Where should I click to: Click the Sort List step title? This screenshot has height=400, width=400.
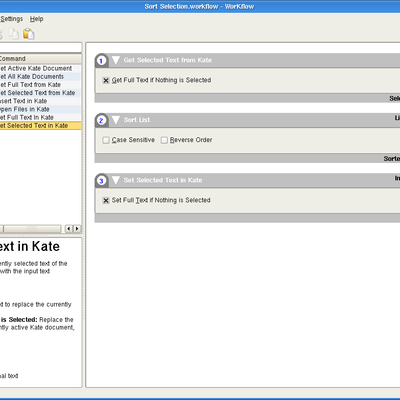tap(137, 120)
